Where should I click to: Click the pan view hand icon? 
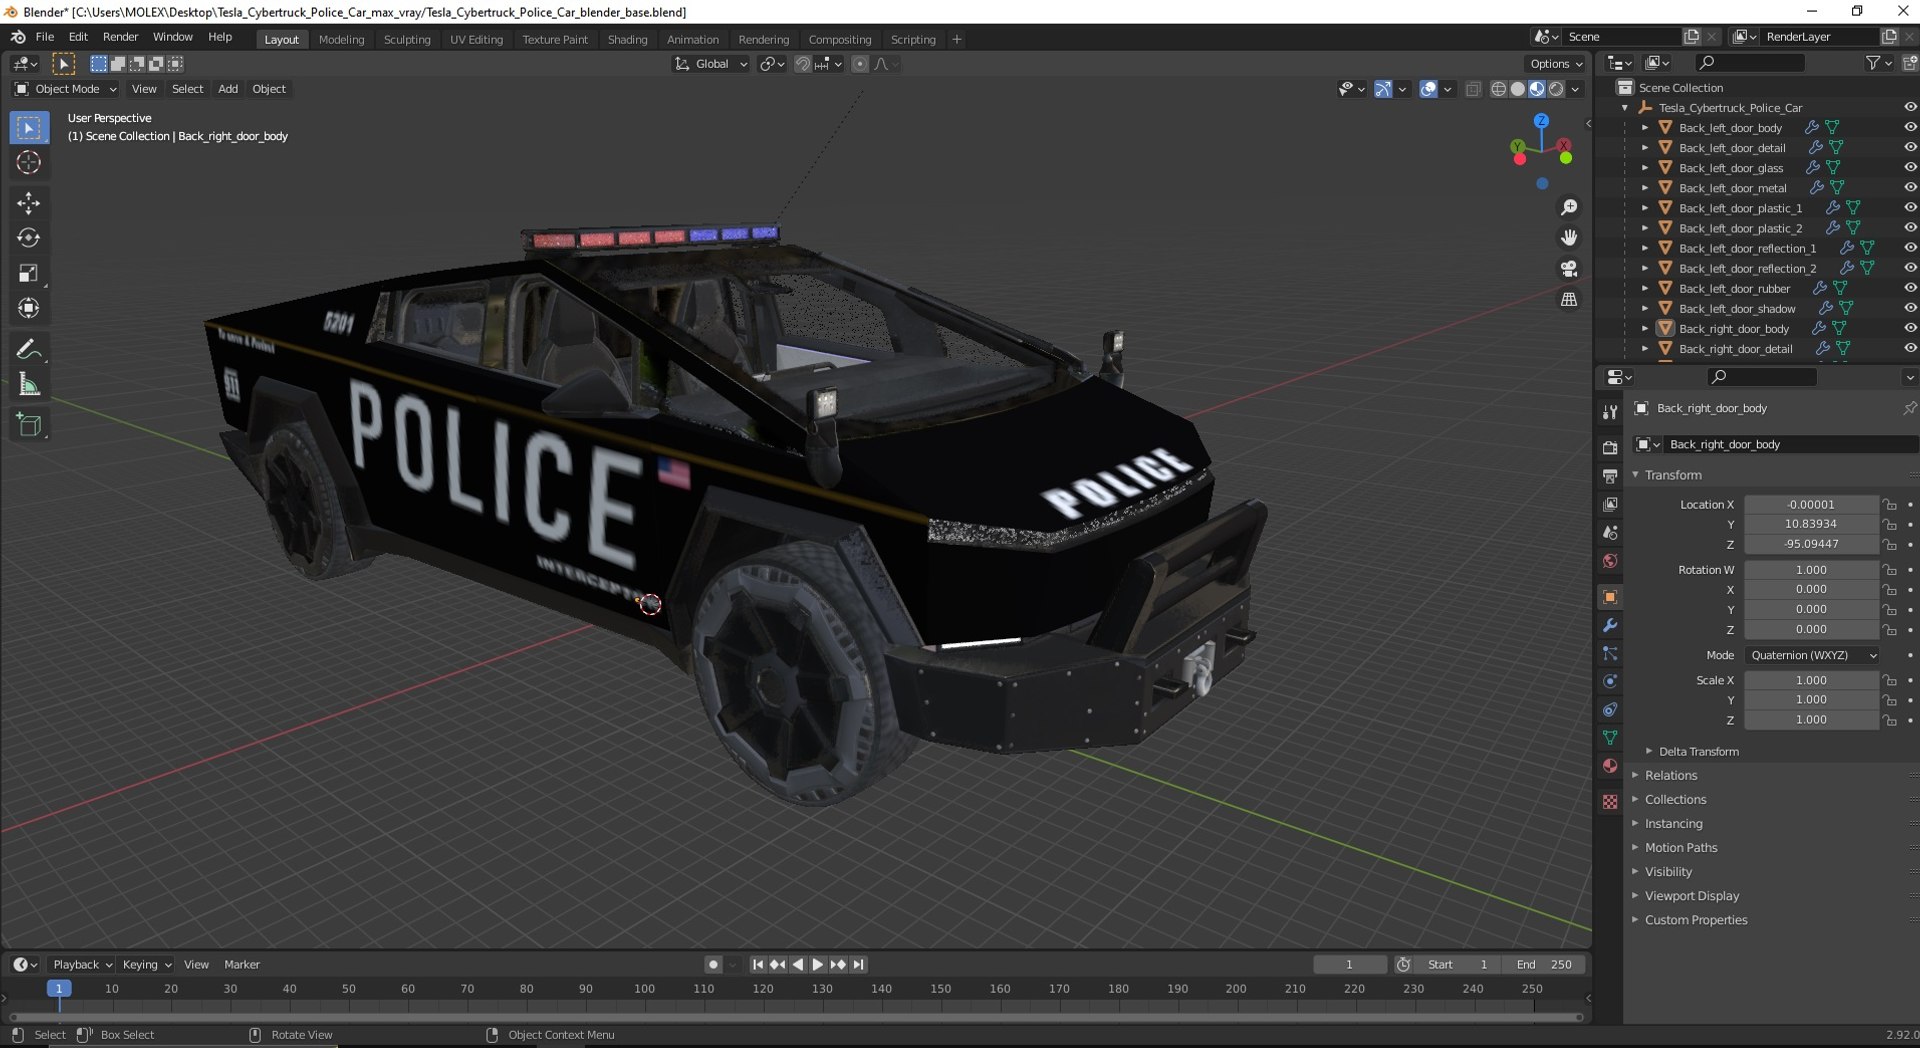coord(1569,238)
